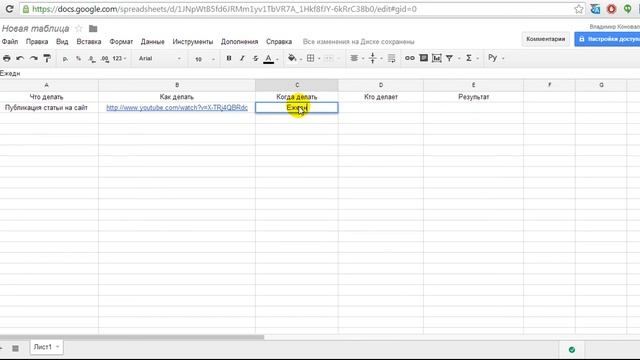Open the Формат menu
Viewport: 640px width, 360px height.
tap(121, 42)
